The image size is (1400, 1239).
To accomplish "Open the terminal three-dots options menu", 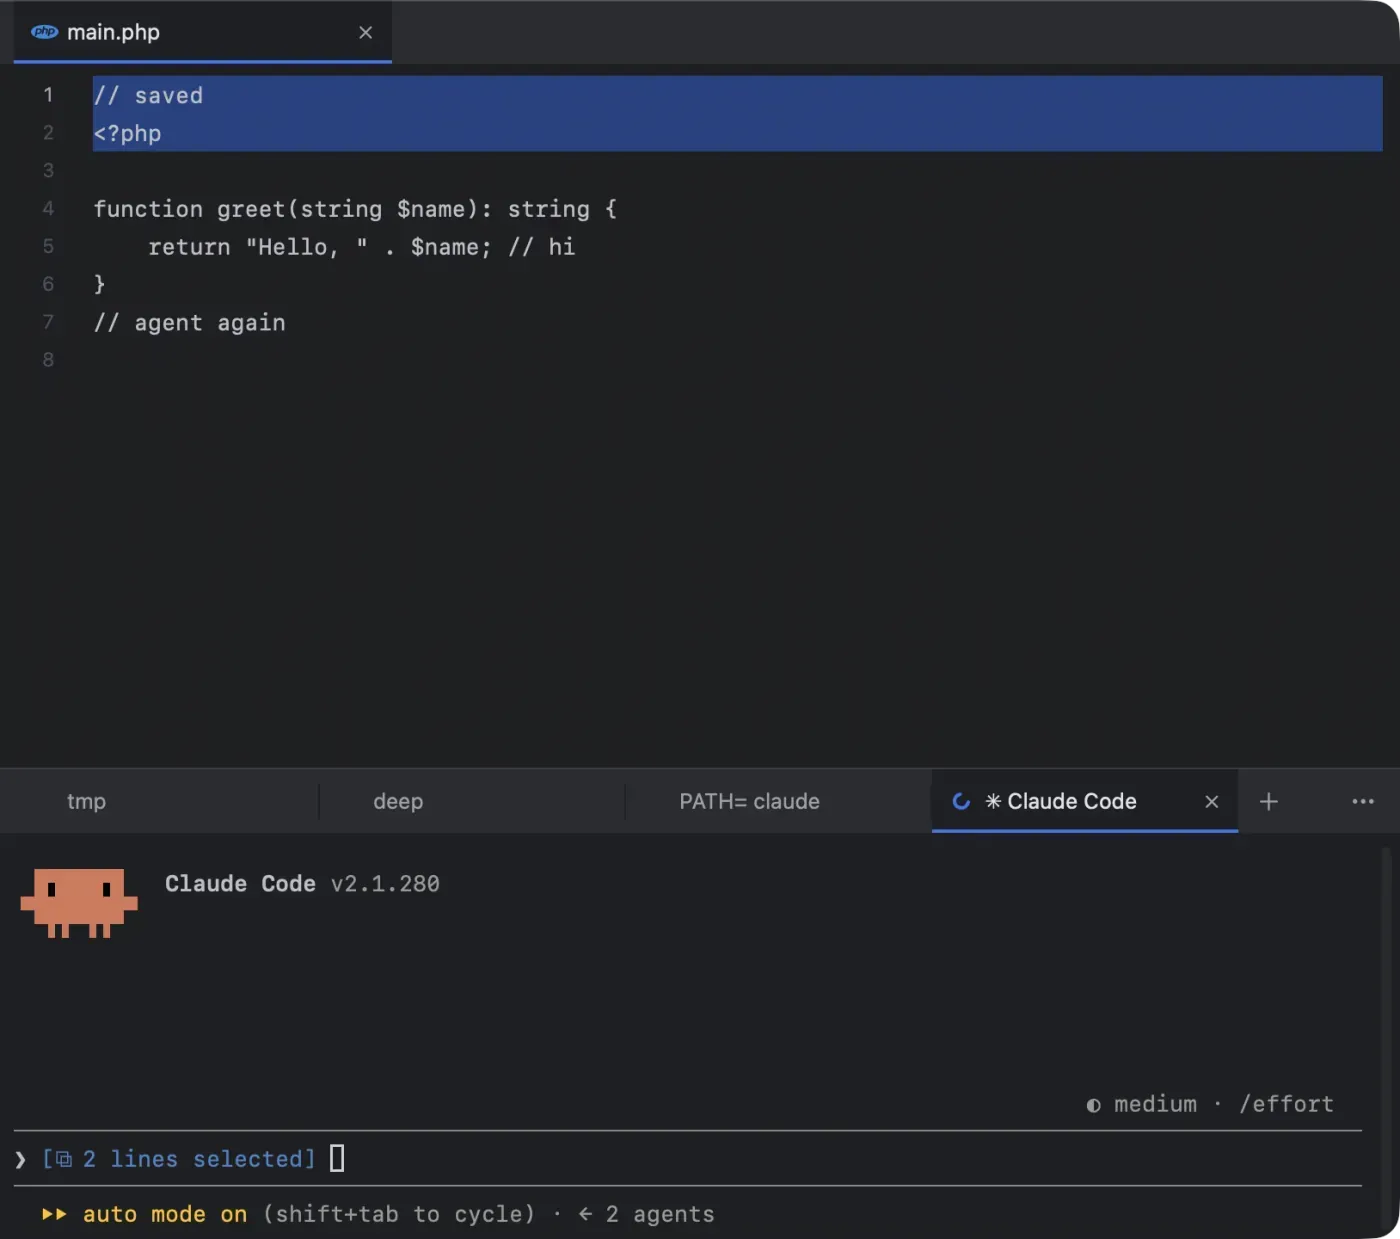I will pos(1363,801).
